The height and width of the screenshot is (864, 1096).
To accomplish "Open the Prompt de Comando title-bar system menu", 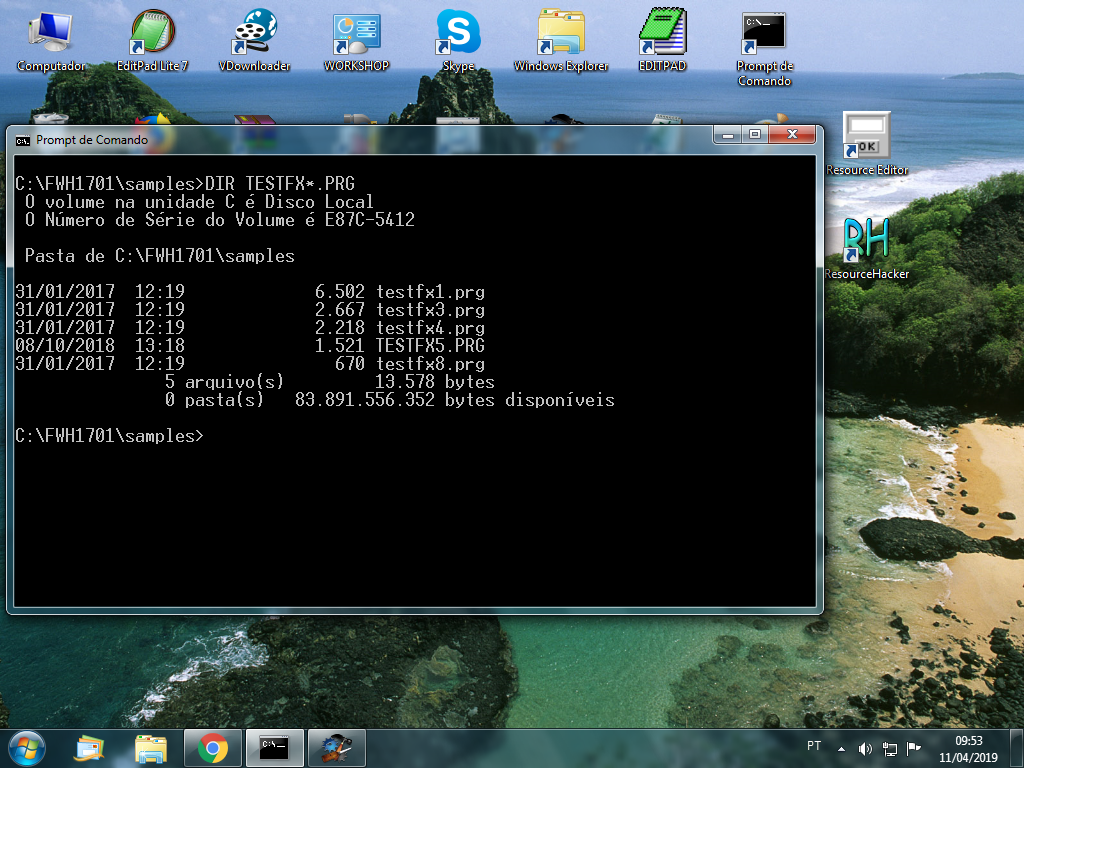I will tap(23, 140).
